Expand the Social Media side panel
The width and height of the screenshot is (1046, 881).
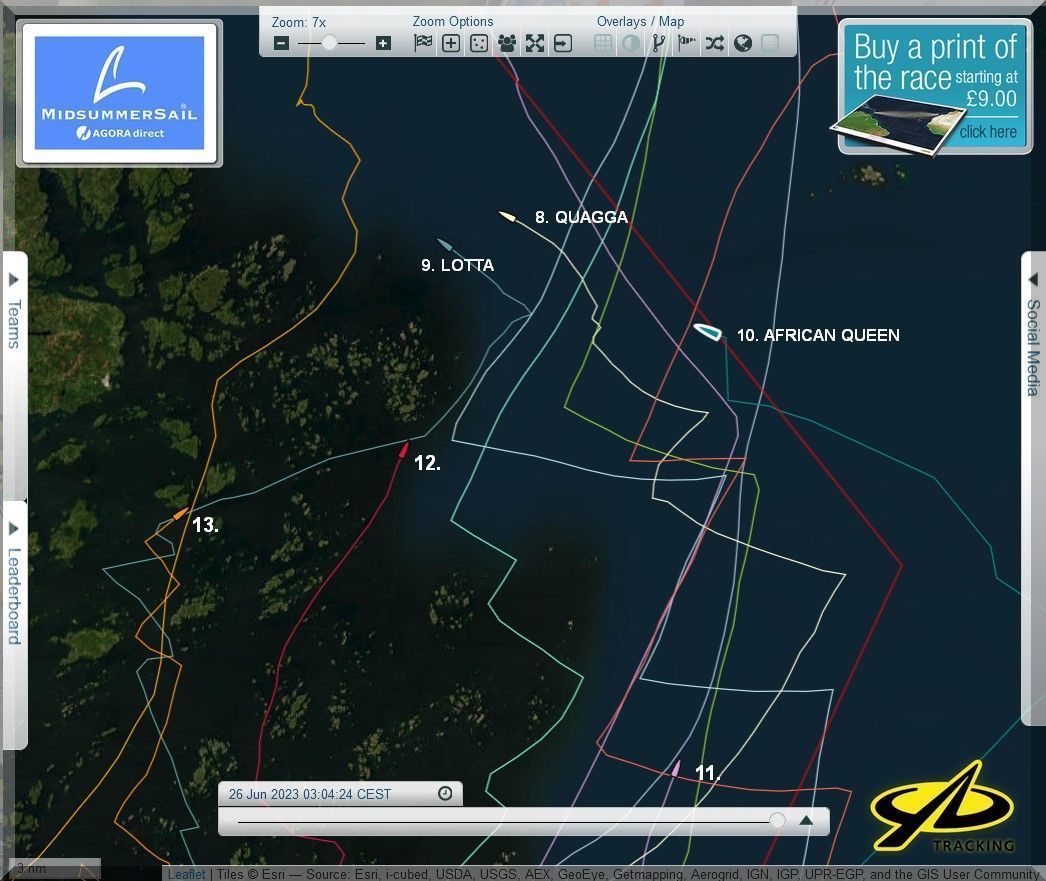[x=1033, y=338]
